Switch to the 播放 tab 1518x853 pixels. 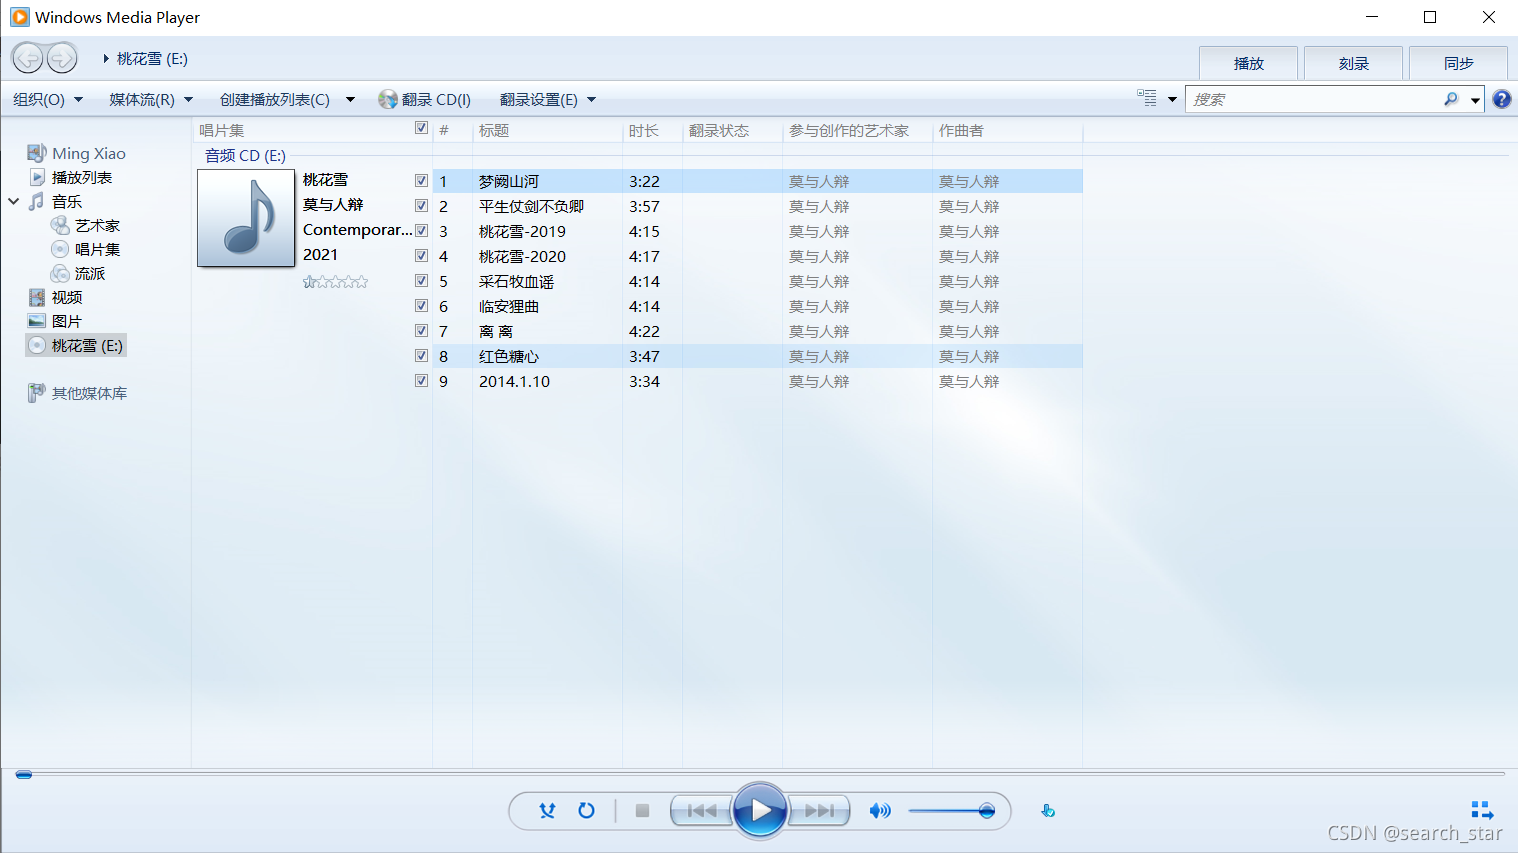pyautogui.click(x=1248, y=63)
